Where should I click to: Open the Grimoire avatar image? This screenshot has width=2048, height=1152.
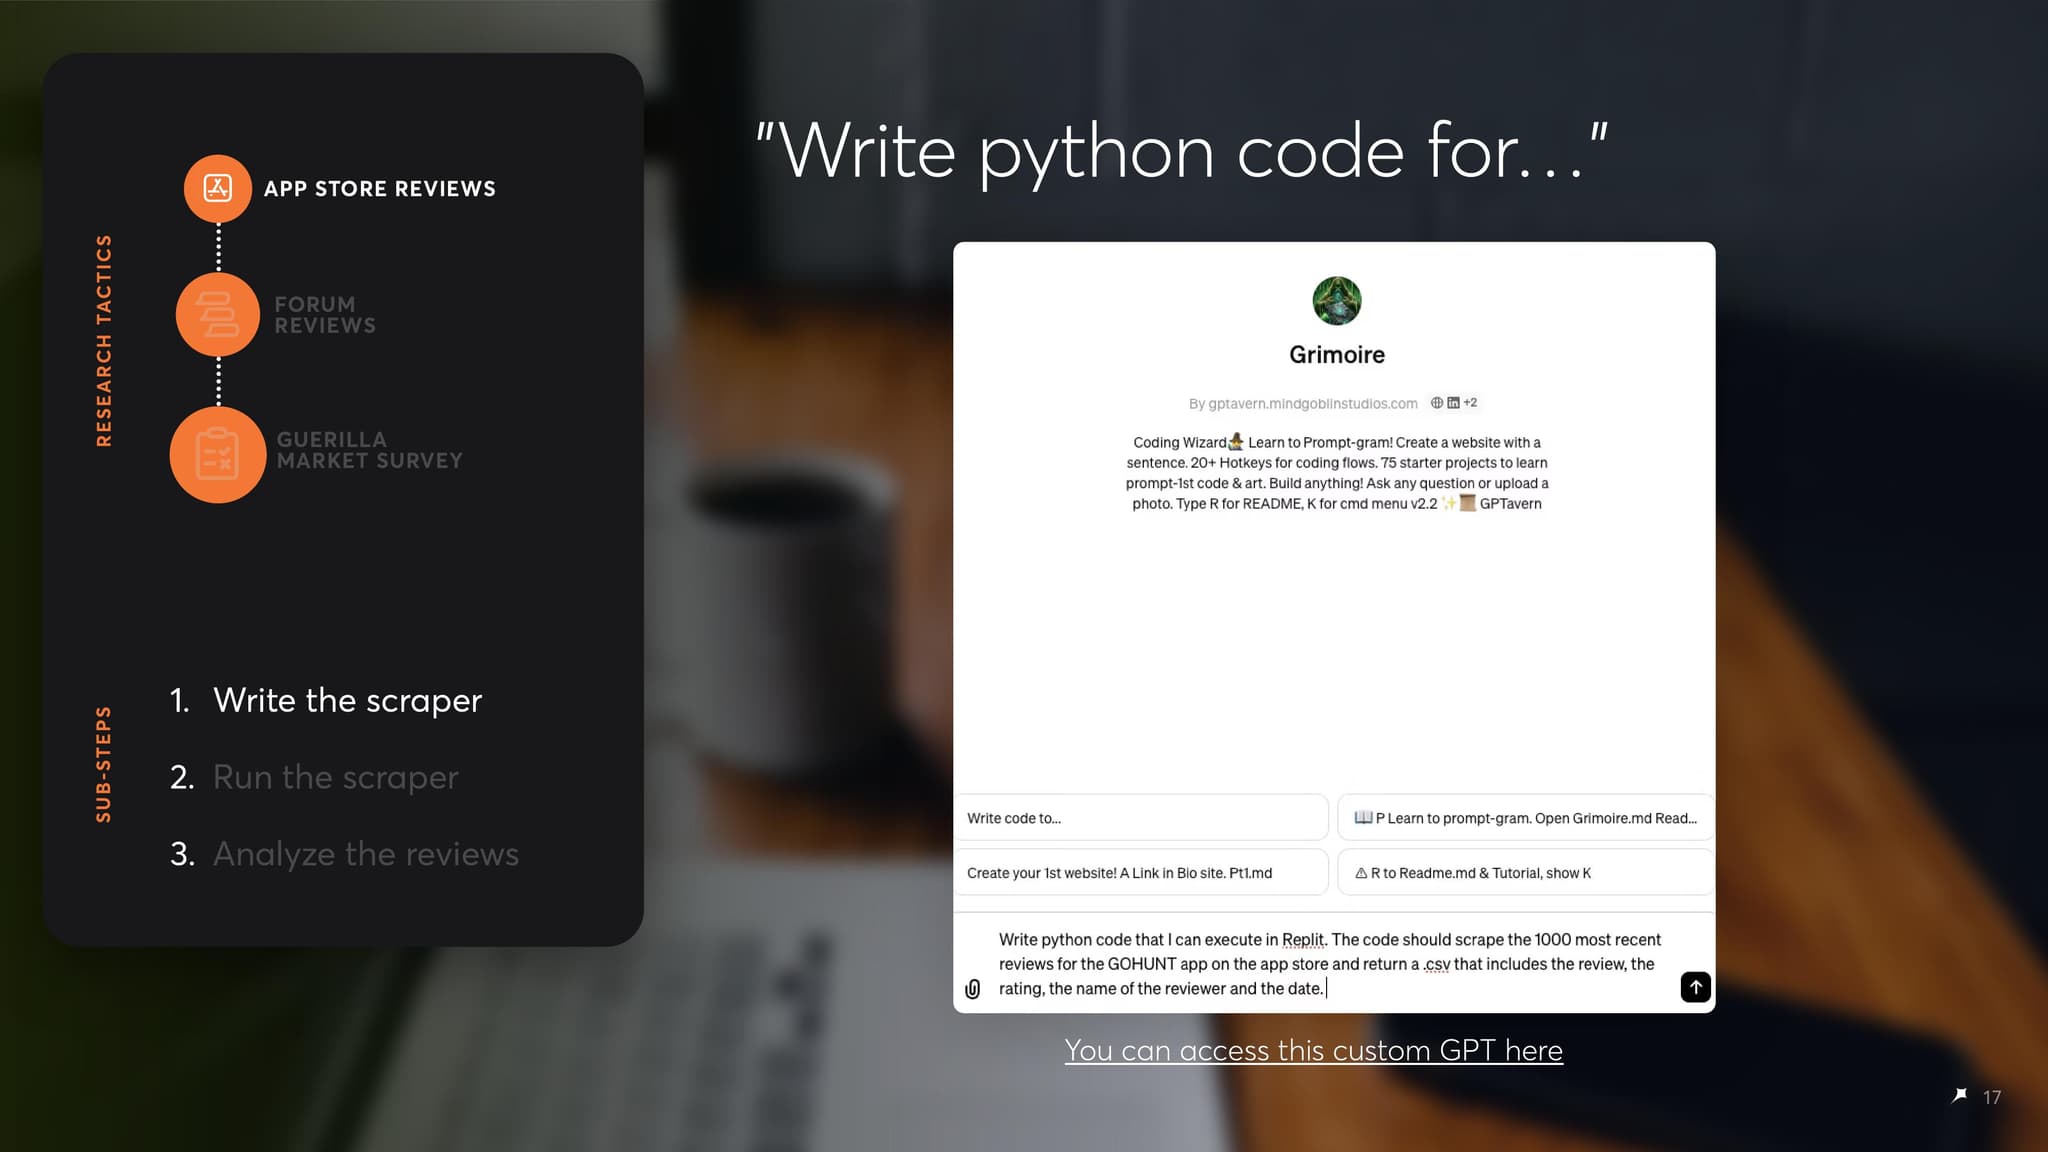[1337, 300]
